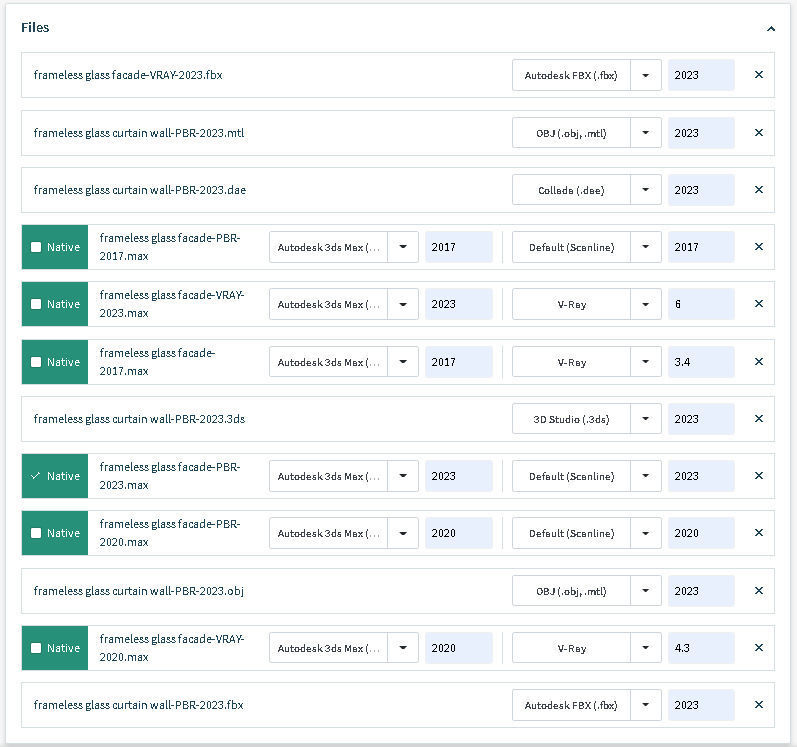Tick Native checkbox for facade-PBR-2020.max
This screenshot has width=797, height=747.
pyautogui.click(x=37, y=533)
